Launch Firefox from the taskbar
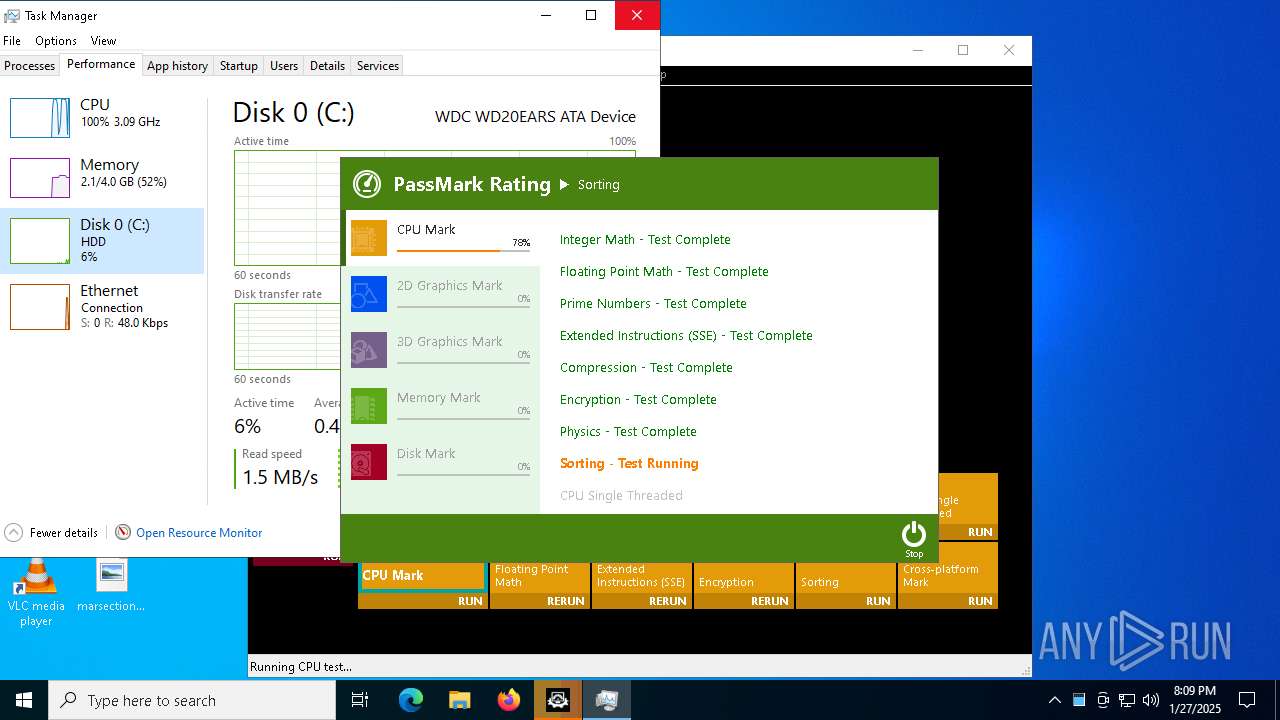1280x720 pixels. coord(509,700)
